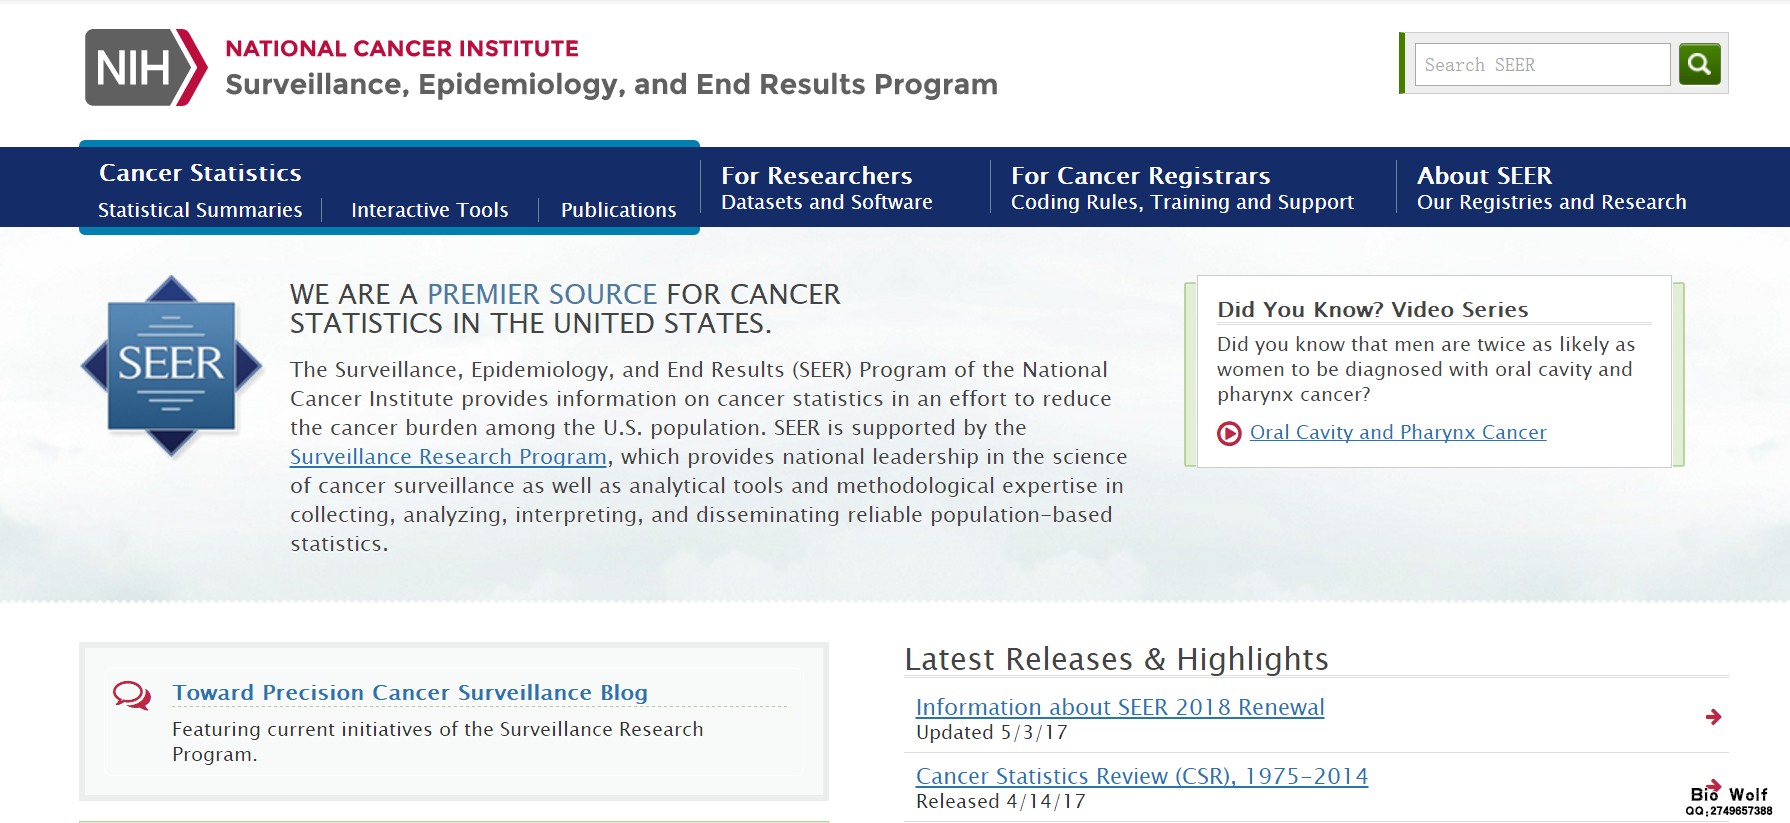
Task: Click Surveillance, Epidemiology, and End Results Program title
Action: 612,85
